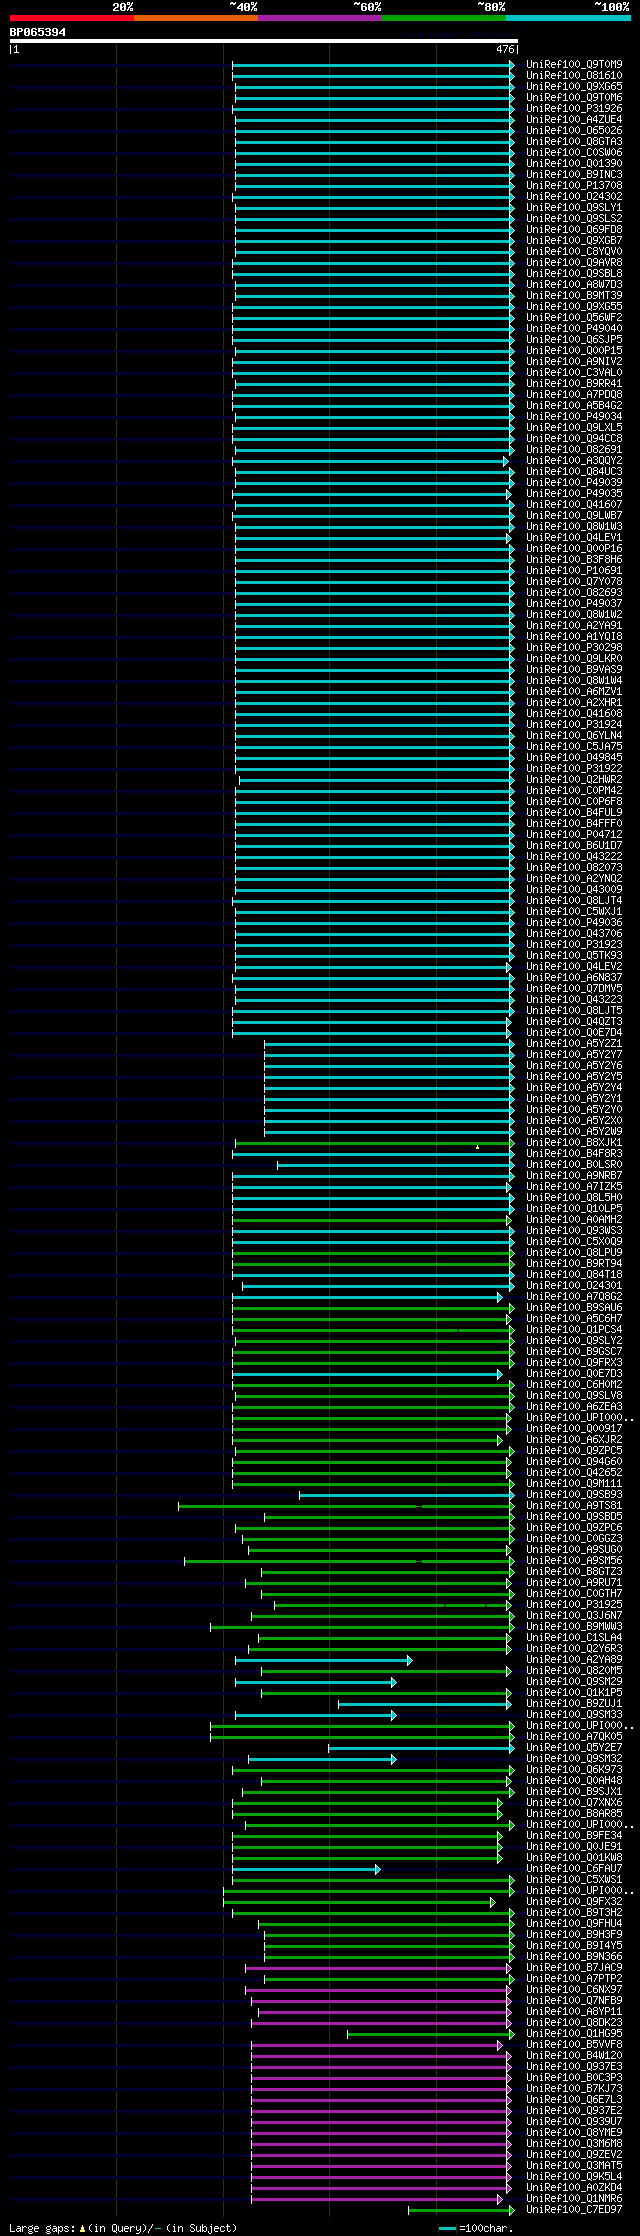The height and width of the screenshot is (2236, 640).
Task: Select hit label UniRef100_B9INC3
Action: tap(574, 174)
